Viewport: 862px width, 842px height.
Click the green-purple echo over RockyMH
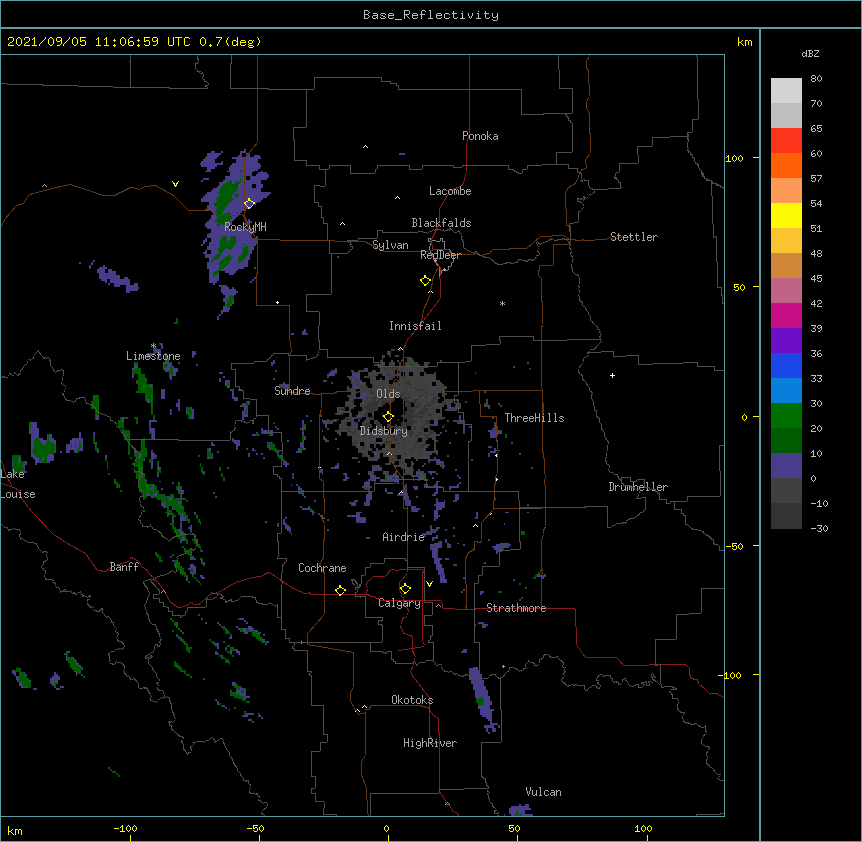[x=234, y=220]
